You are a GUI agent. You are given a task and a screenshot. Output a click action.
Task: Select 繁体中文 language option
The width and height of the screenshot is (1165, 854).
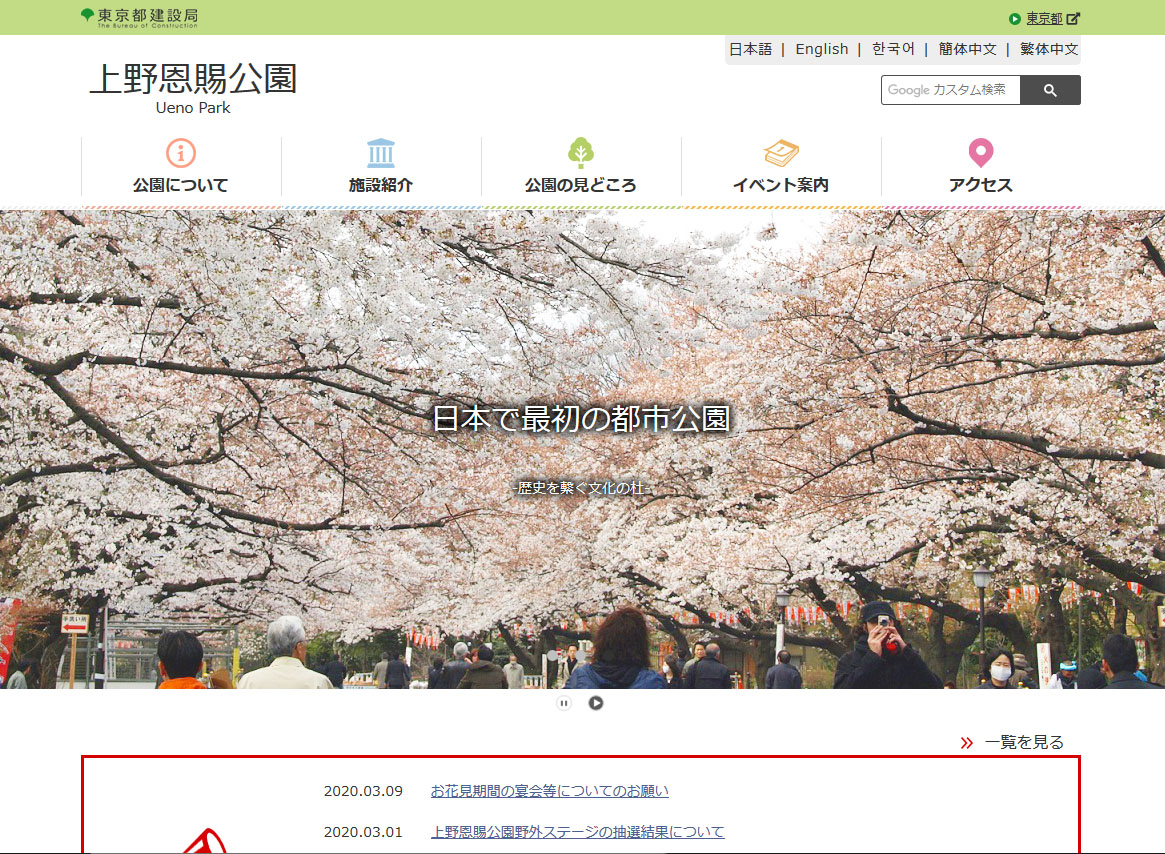point(1049,49)
